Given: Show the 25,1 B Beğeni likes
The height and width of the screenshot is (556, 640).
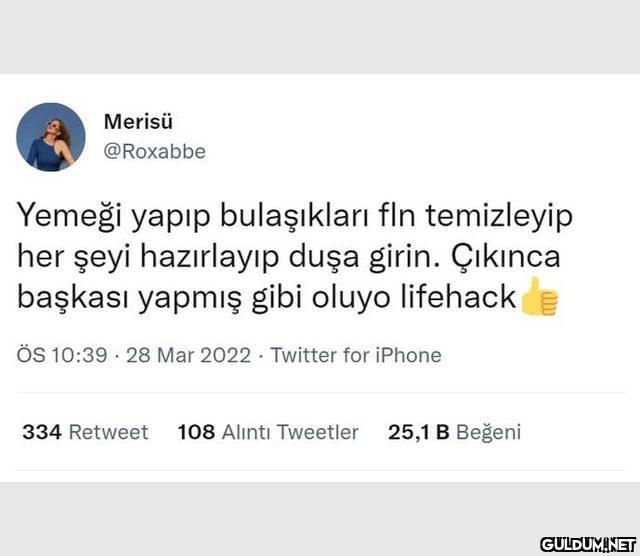Looking at the screenshot, I should 455,432.
